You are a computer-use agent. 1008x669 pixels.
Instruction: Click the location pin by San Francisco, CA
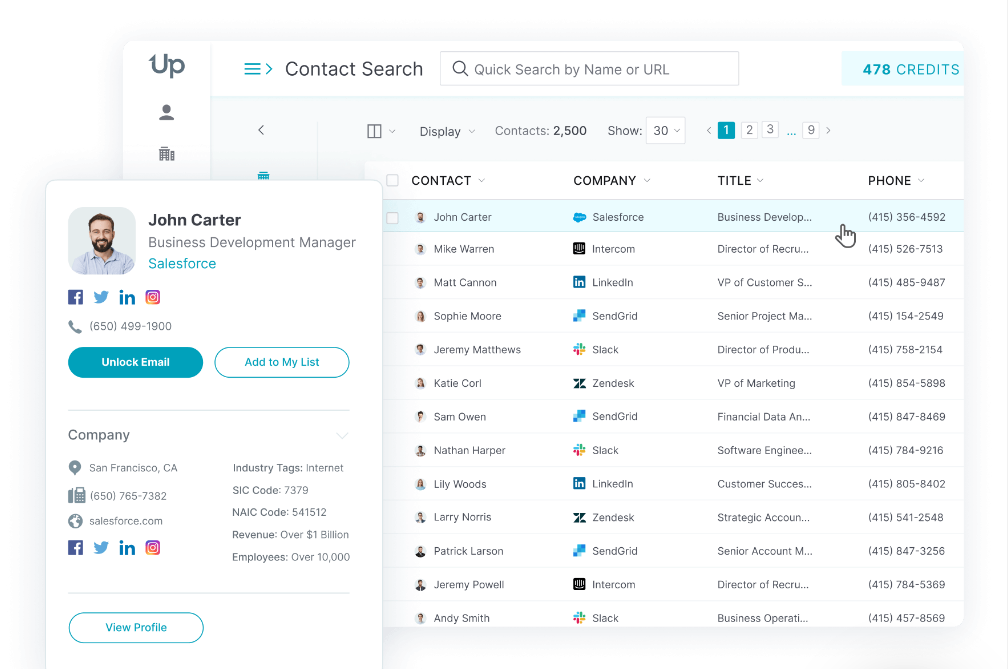point(75,468)
